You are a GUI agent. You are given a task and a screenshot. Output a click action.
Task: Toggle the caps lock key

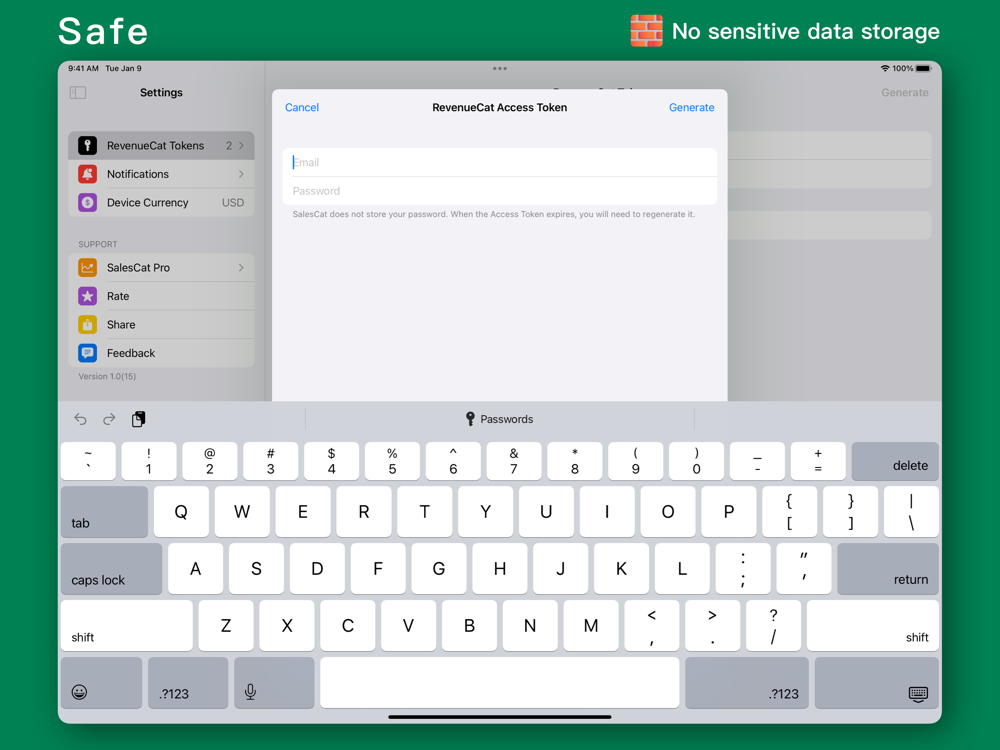pyautogui.click(x=112, y=569)
